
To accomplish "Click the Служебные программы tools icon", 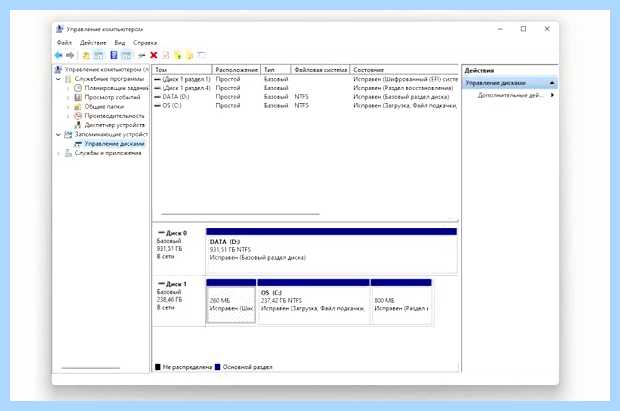I will (68, 79).
